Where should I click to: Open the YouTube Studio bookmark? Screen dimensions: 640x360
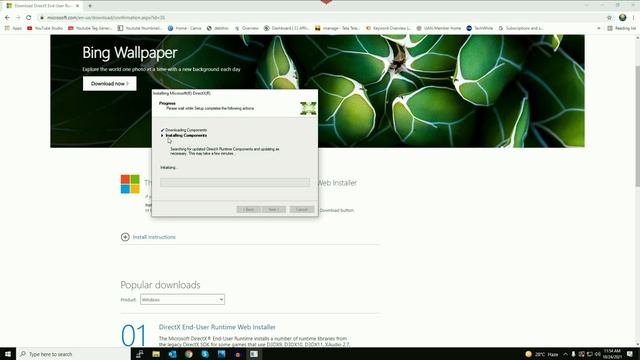(45, 28)
